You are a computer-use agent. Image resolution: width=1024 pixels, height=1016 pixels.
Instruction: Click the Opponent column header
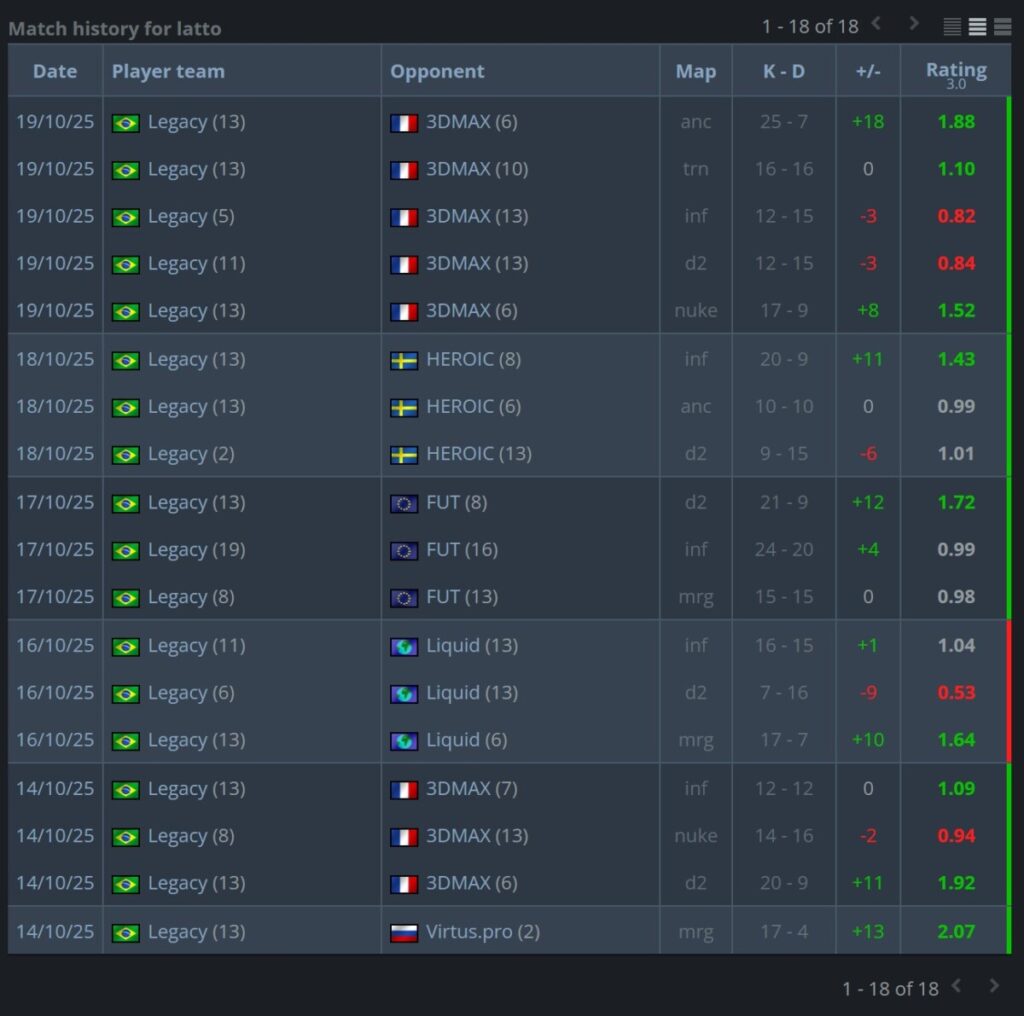(x=437, y=71)
